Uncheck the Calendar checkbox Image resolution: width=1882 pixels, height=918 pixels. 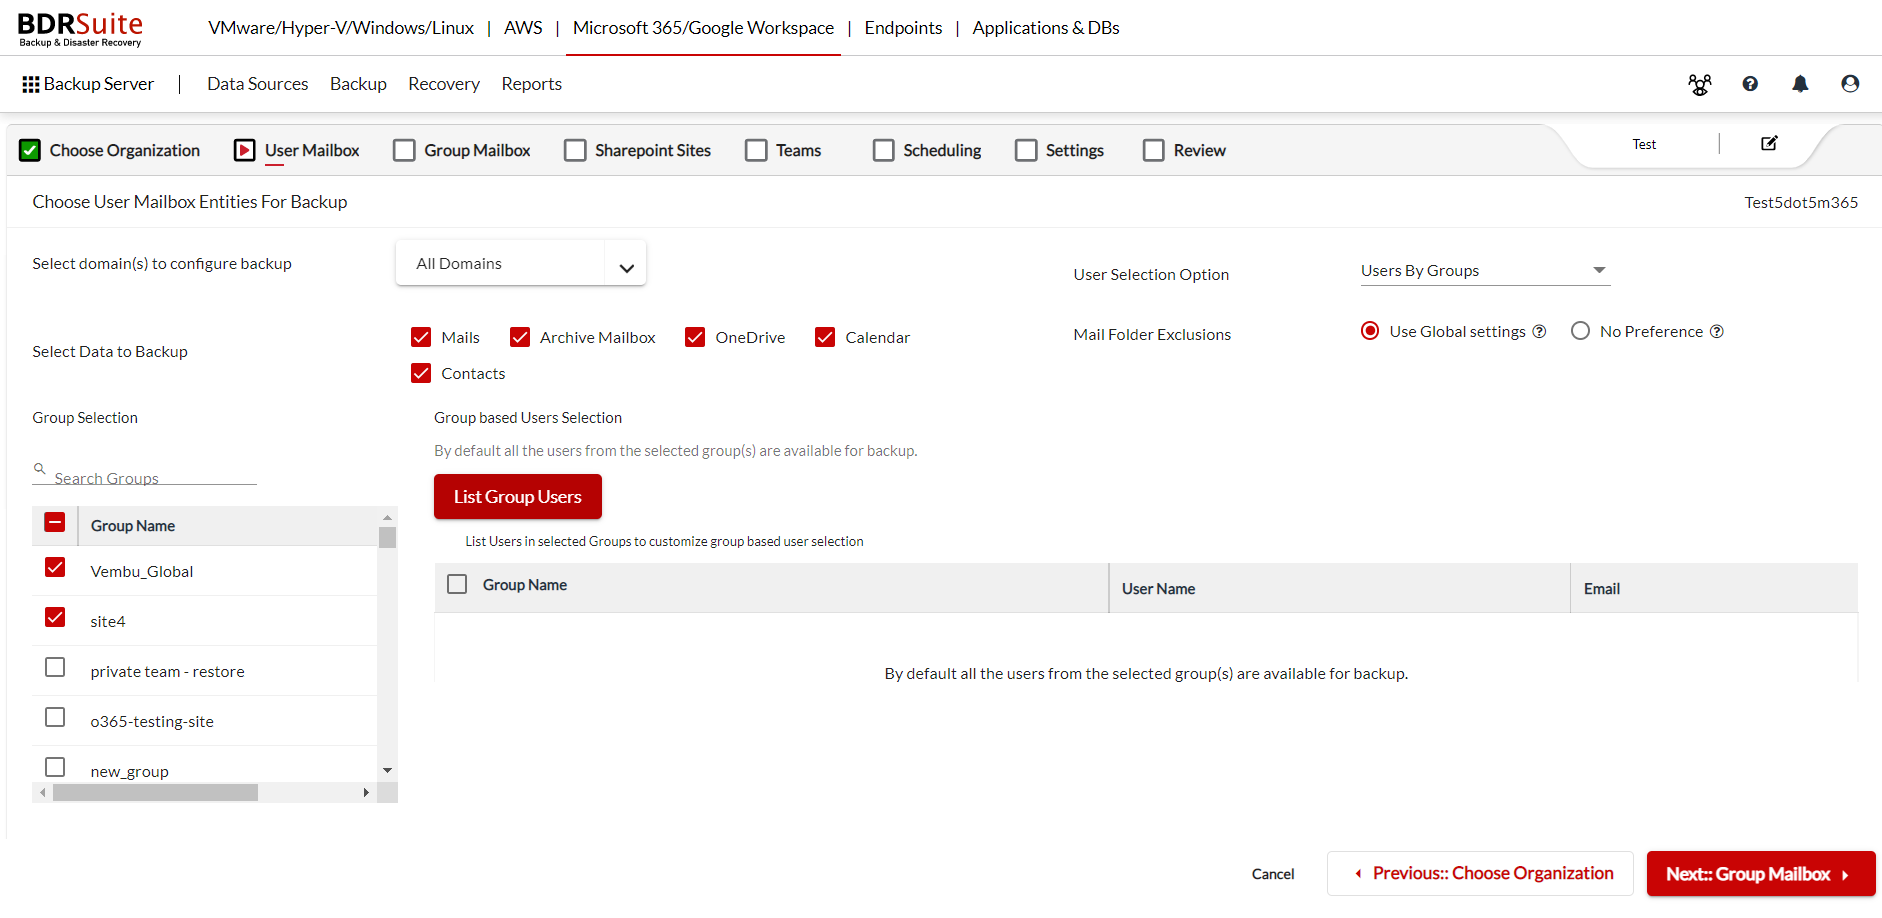point(825,337)
